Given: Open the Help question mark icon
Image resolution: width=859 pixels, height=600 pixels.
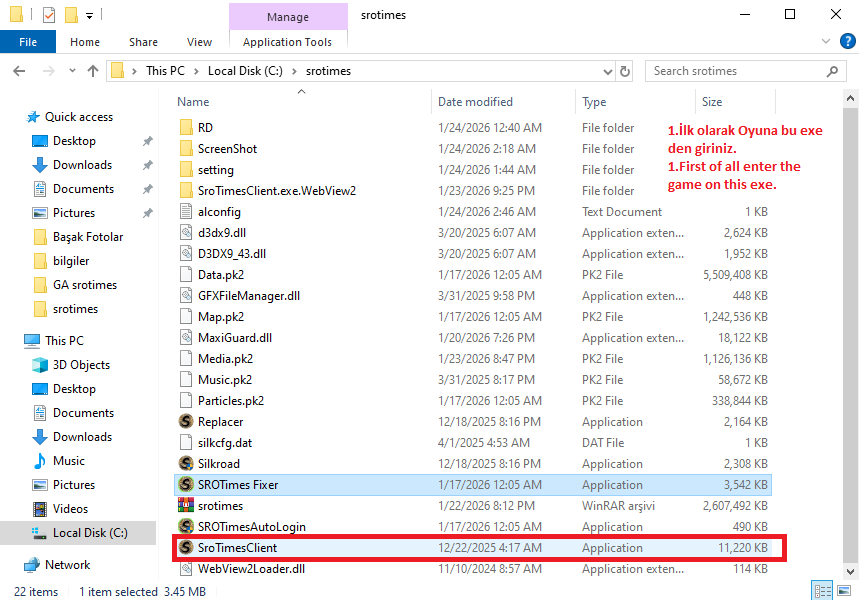Looking at the screenshot, I should [x=847, y=42].
